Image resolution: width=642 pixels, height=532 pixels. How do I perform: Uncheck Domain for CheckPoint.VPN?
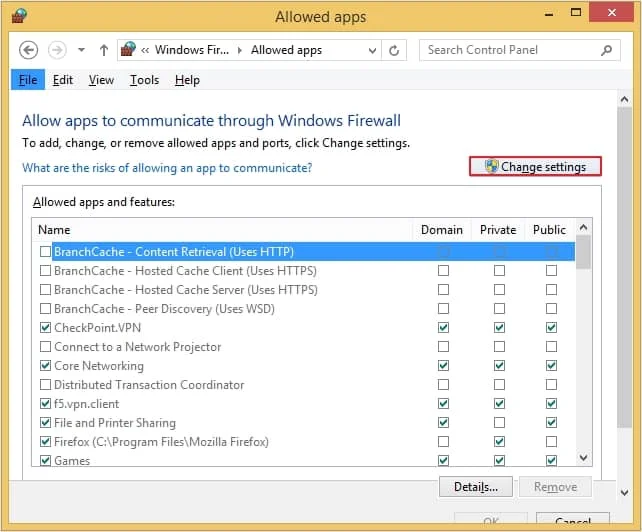pos(443,327)
